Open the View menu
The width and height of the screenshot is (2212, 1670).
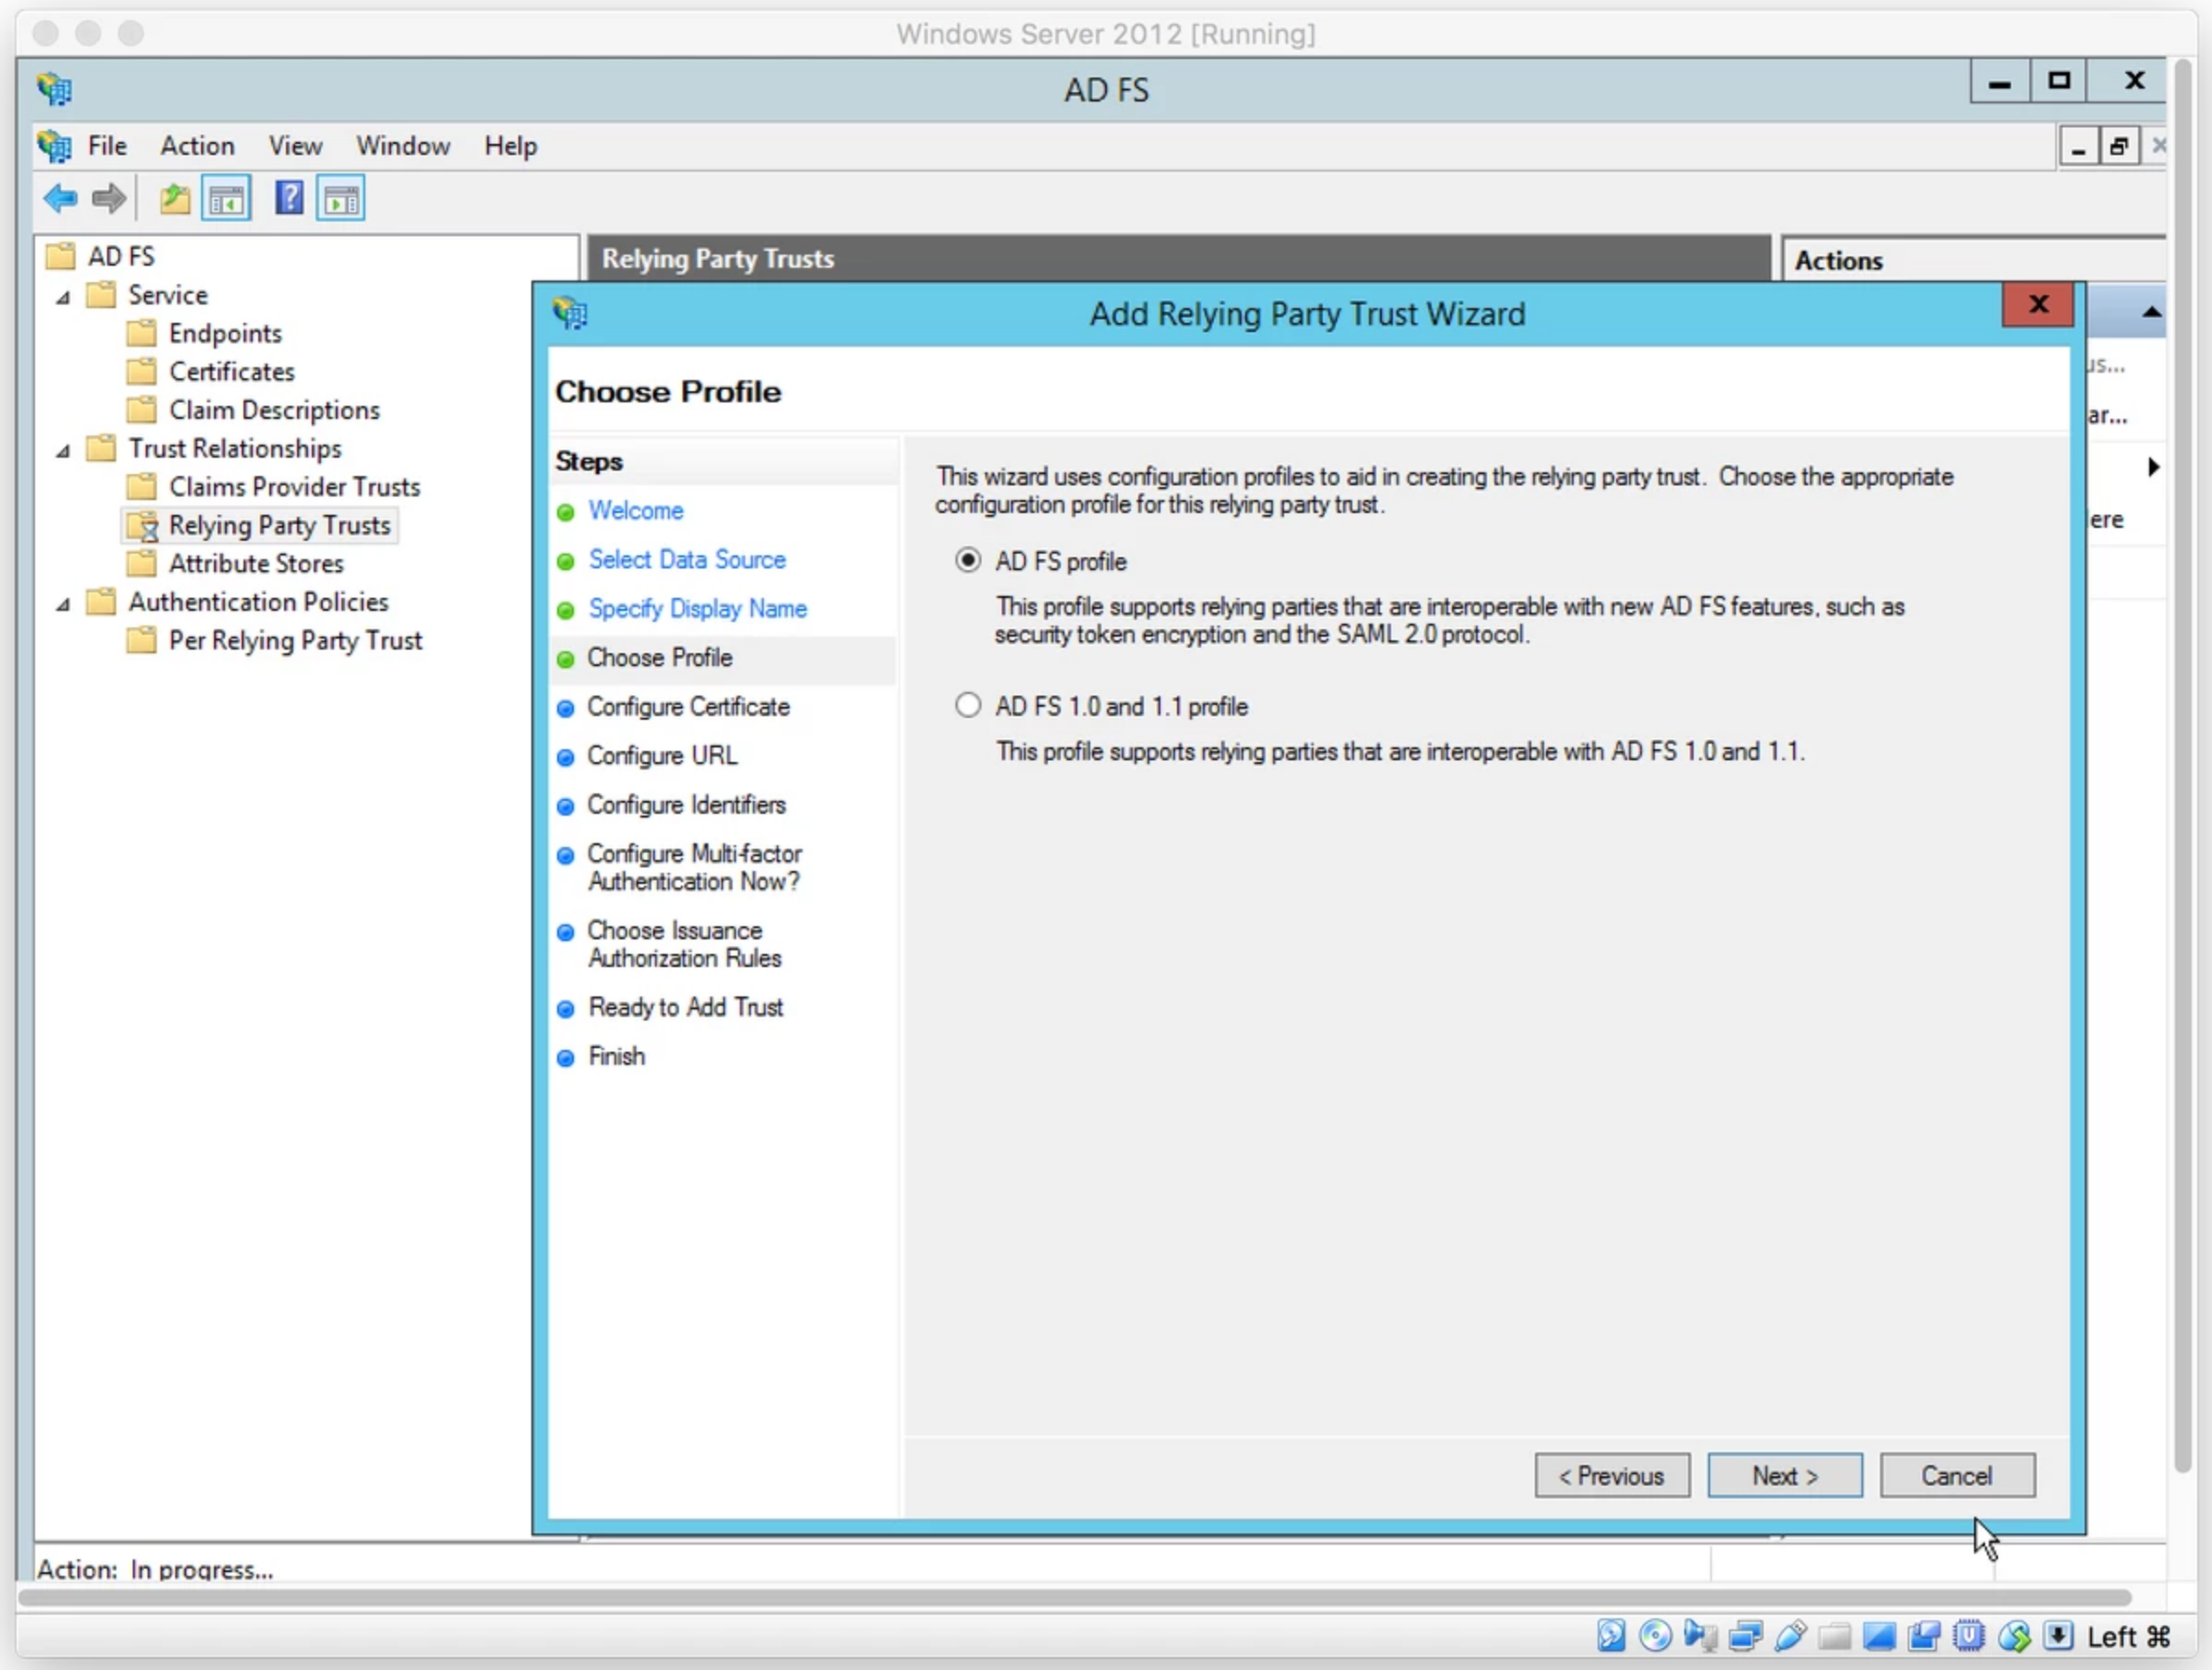tap(295, 146)
